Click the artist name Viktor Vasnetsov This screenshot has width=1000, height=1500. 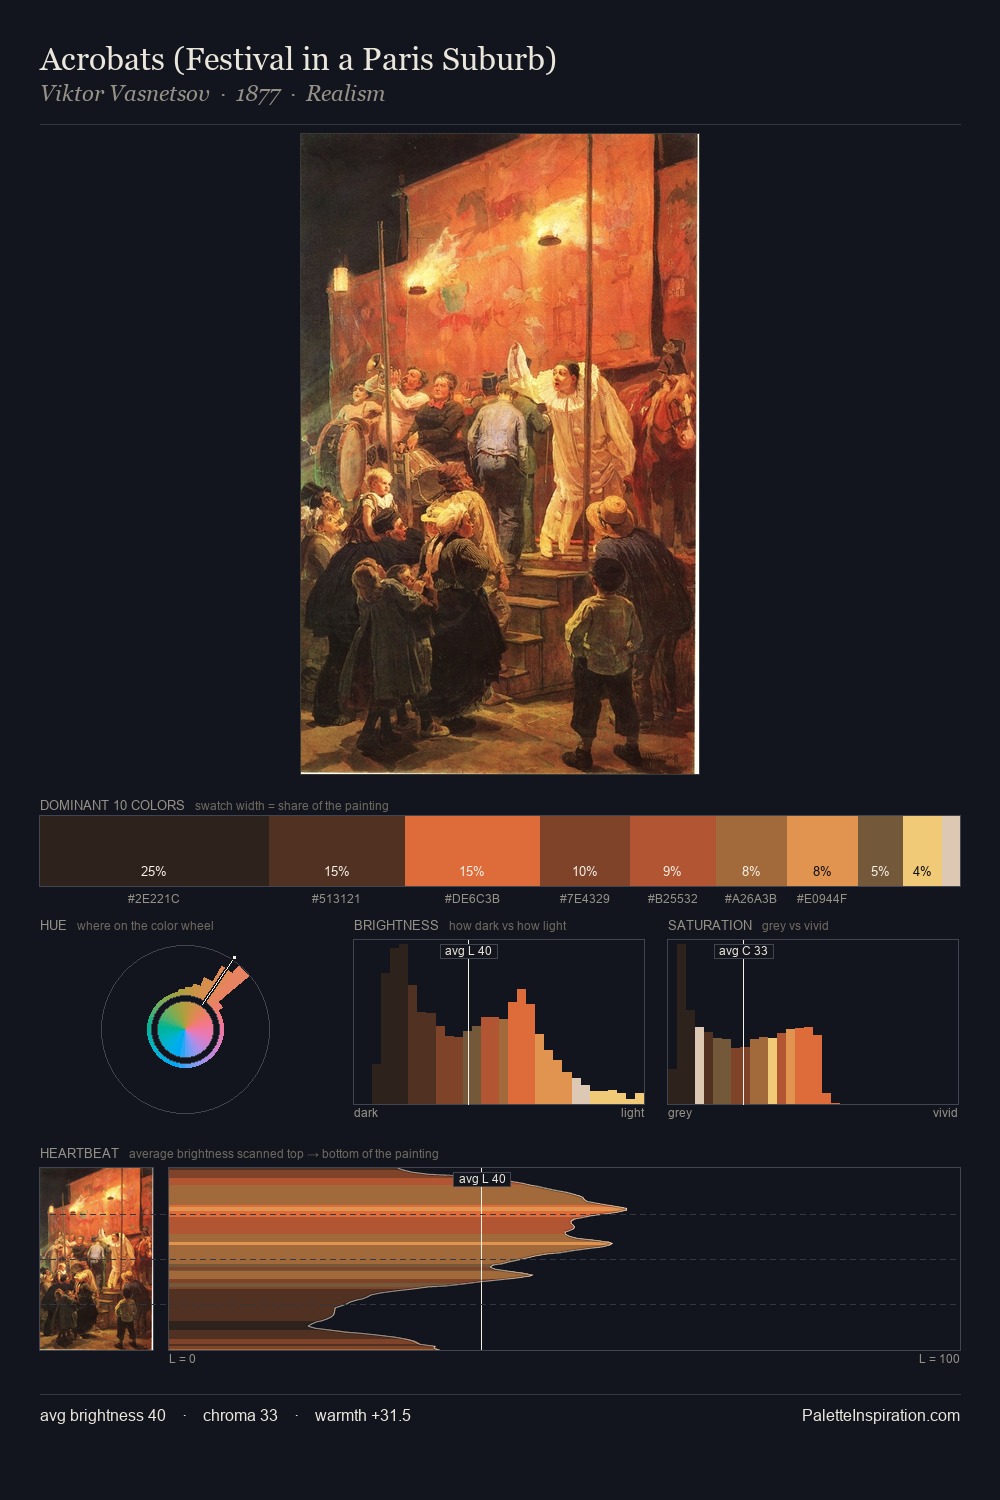[x=125, y=94]
